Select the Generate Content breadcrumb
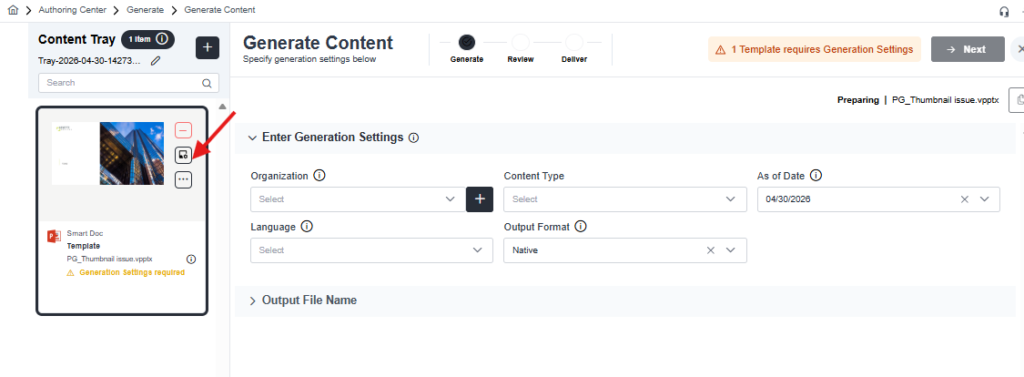 click(x=219, y=10)
